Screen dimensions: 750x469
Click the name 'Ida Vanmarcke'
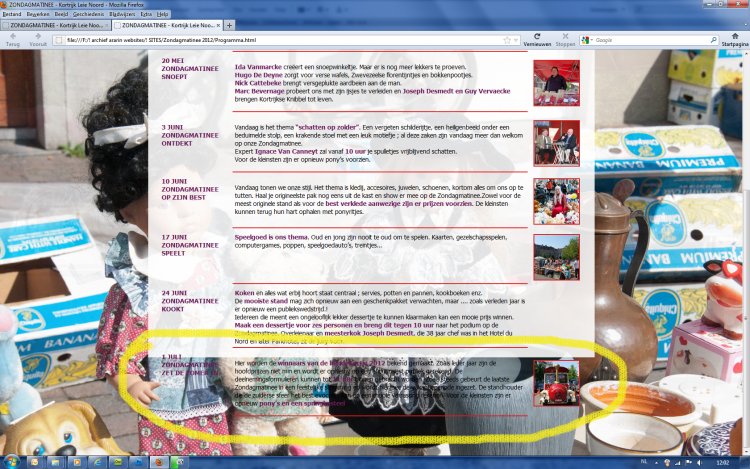pos(258,67)
